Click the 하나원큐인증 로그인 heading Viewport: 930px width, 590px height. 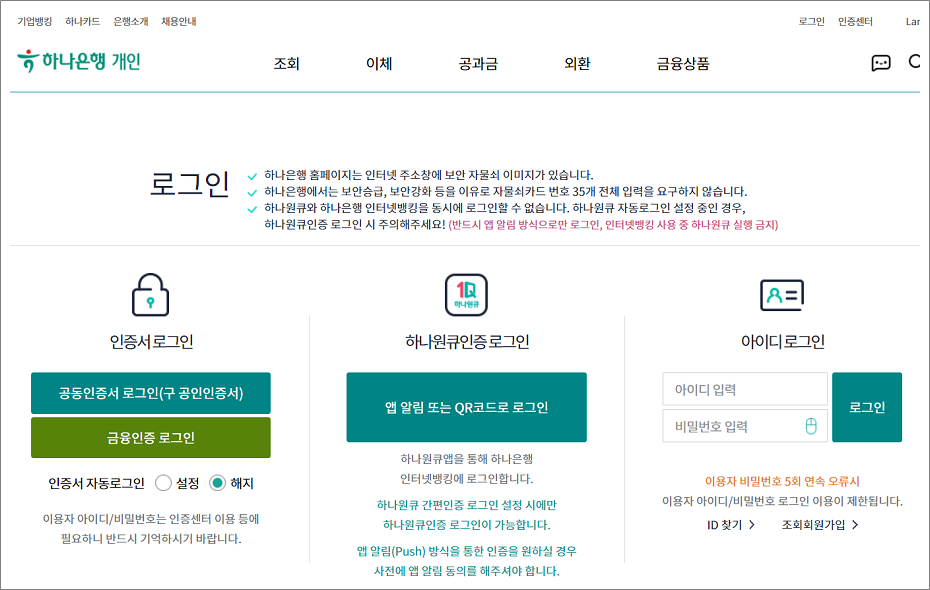[x=467, y=342]
